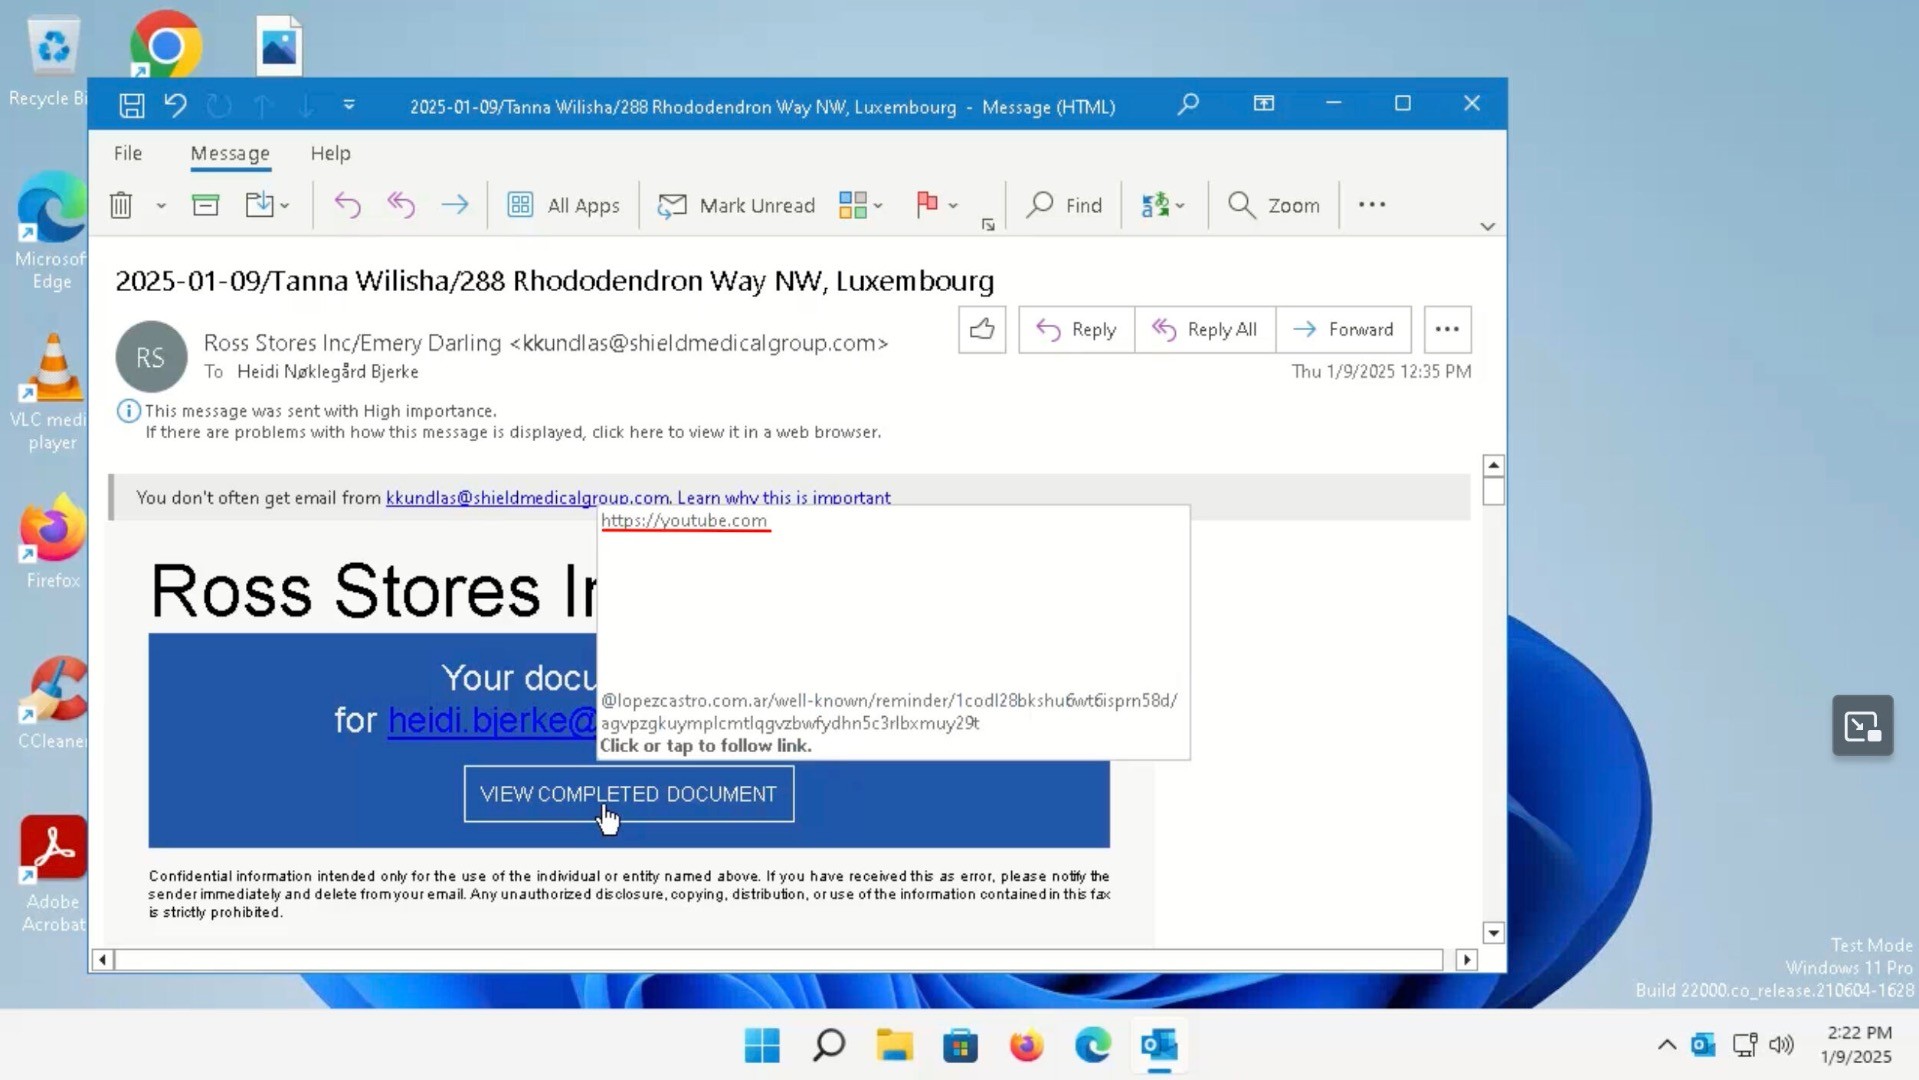Screen dimensions: 1919x1080
Task: Expand the Delete options arrow
Action: 161,206
